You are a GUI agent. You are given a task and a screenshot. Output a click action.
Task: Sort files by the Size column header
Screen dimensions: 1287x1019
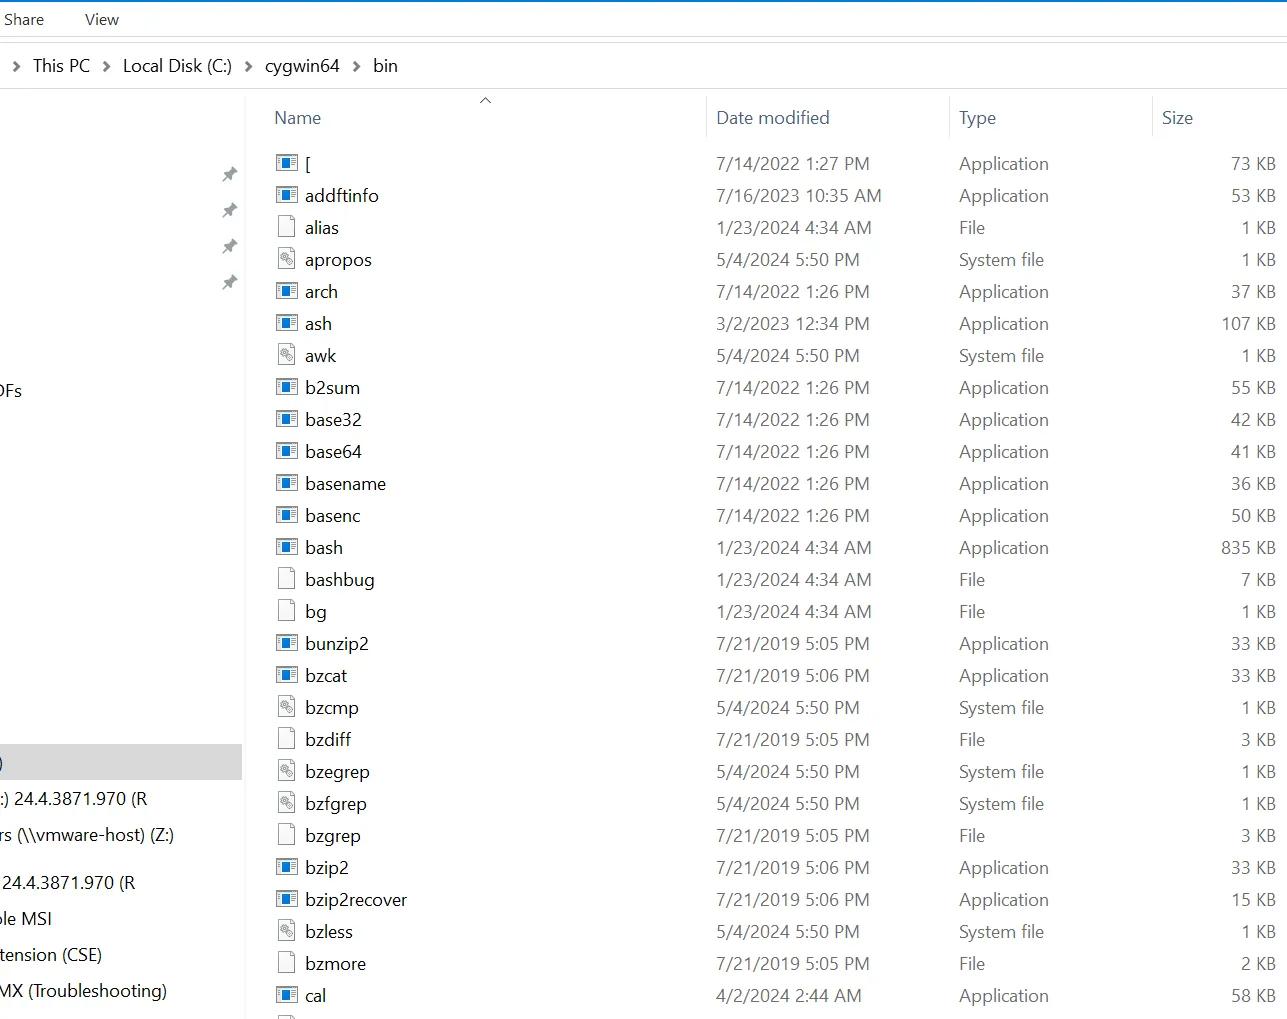click(x=1177, y=117)
